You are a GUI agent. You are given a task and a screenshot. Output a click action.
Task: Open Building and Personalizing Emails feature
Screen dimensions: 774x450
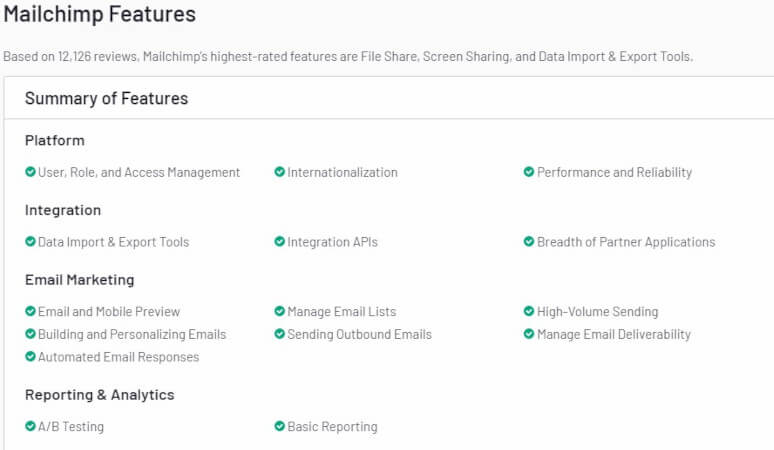(132, 334)
